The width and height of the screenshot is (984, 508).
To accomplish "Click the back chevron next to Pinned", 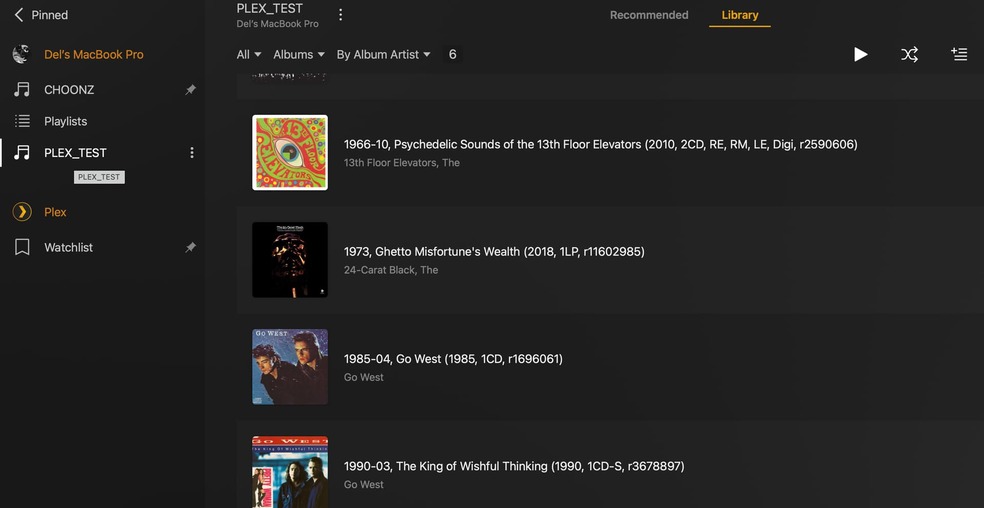I will point(19,15).
